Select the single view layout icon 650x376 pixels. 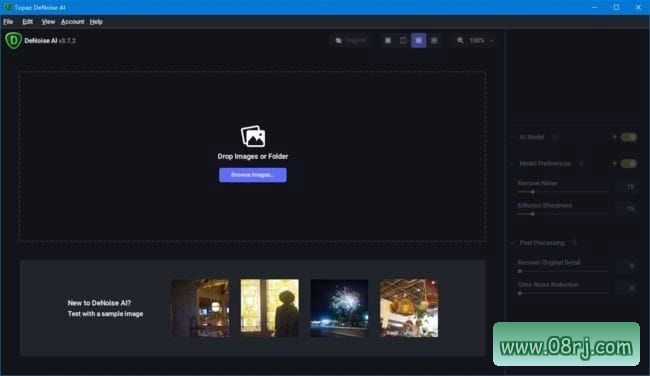[388, 41]
